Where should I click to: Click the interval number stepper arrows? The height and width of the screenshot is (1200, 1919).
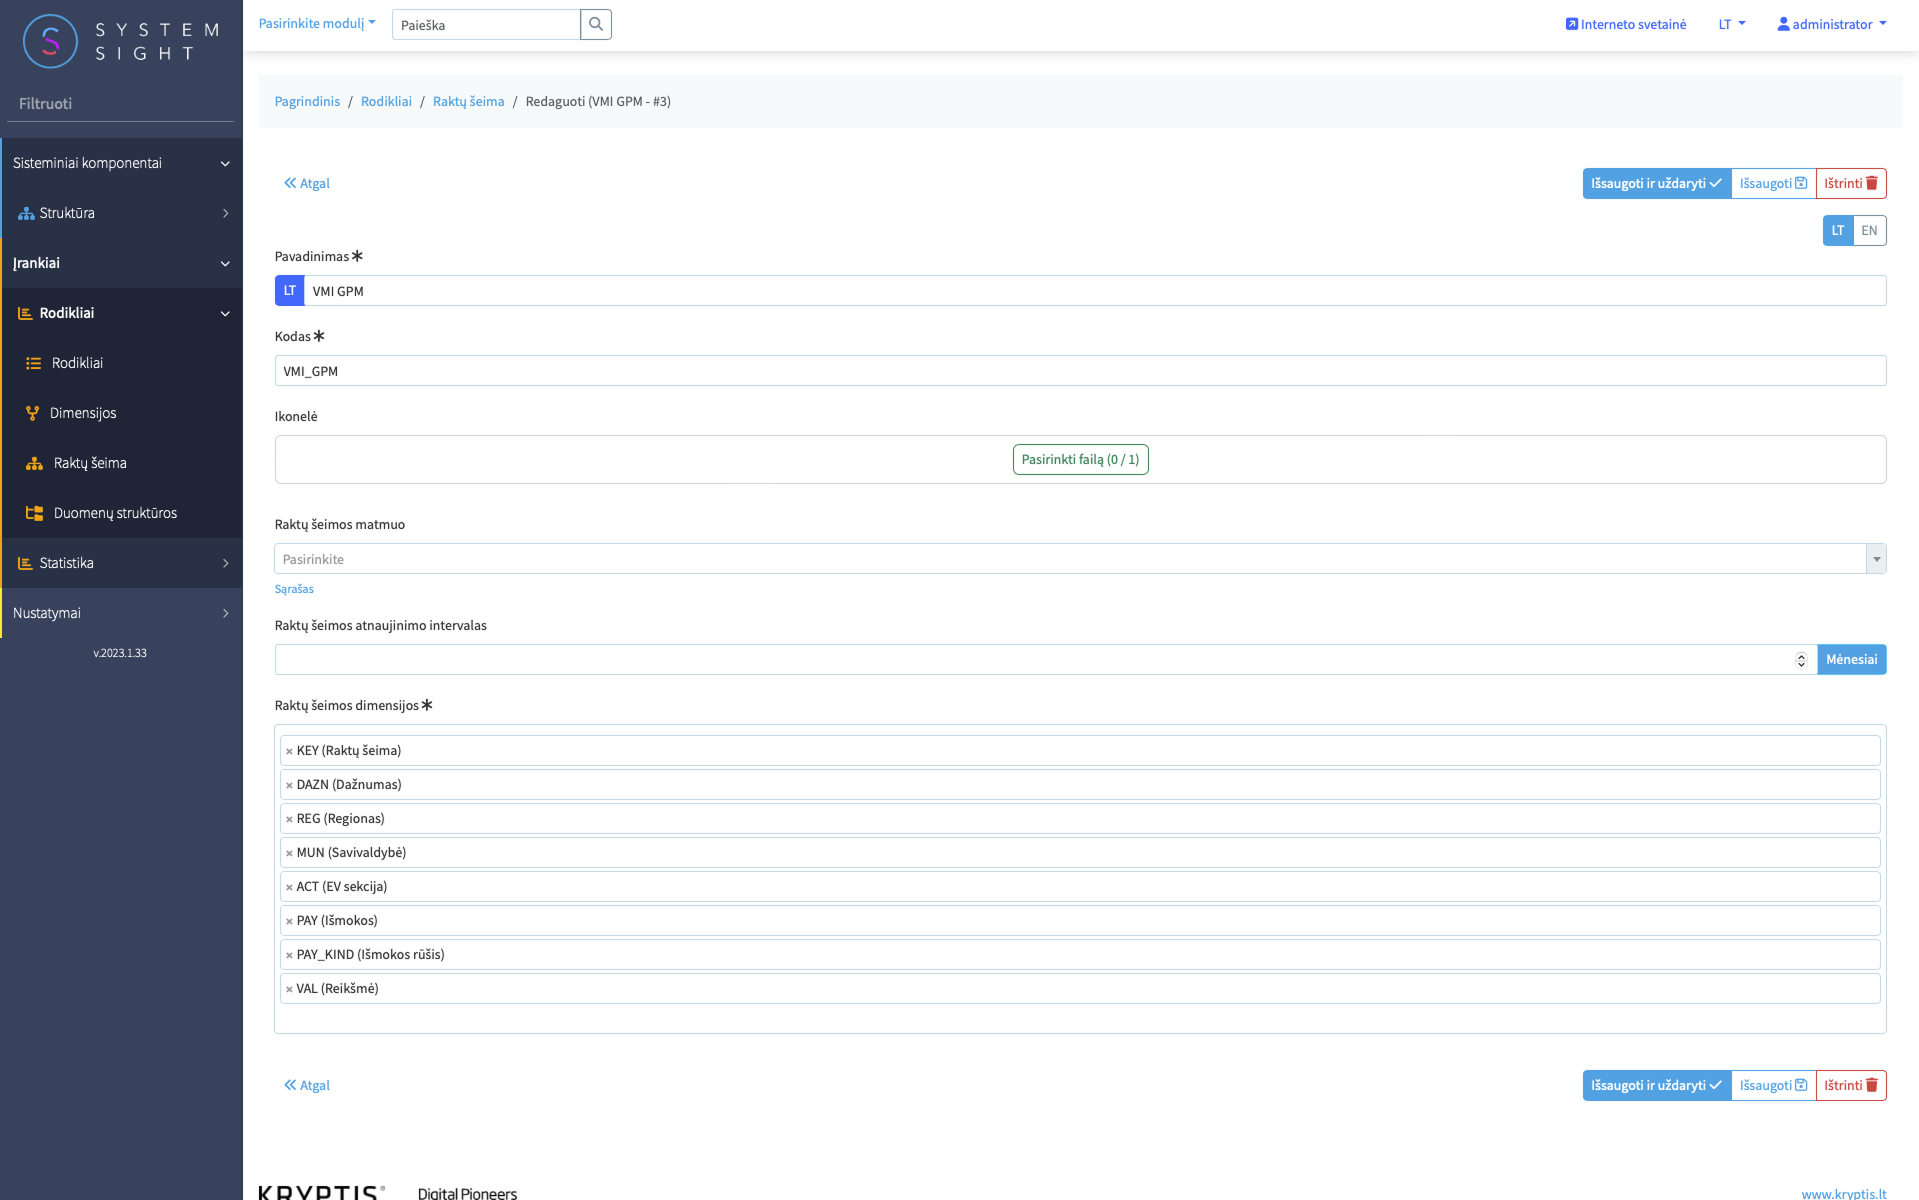click(x=1801, y=660)
